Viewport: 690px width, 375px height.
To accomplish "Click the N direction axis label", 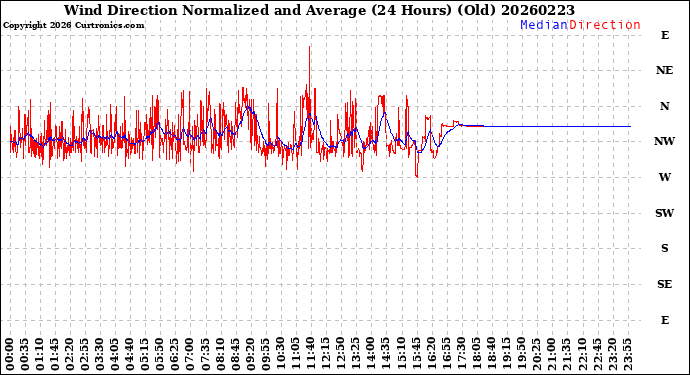I will (664, 106).
